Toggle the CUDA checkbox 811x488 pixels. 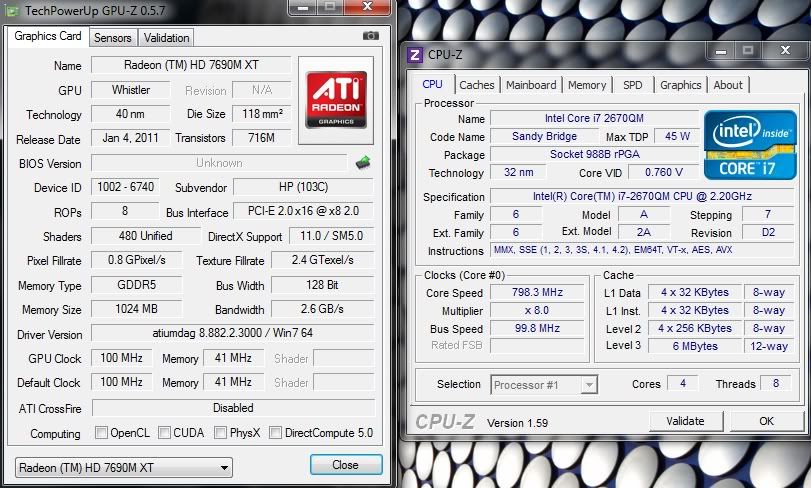(x=164, y=433)
